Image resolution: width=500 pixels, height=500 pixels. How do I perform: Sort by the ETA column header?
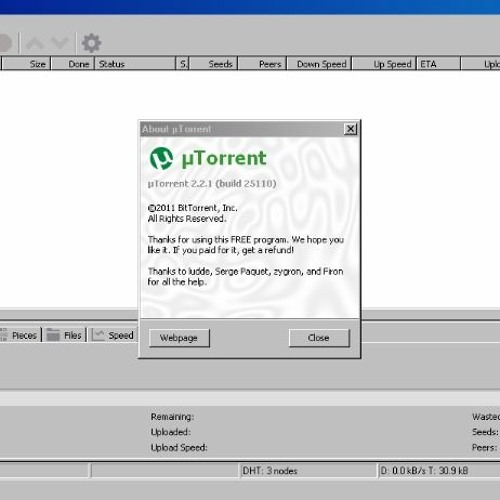[439, 64]
